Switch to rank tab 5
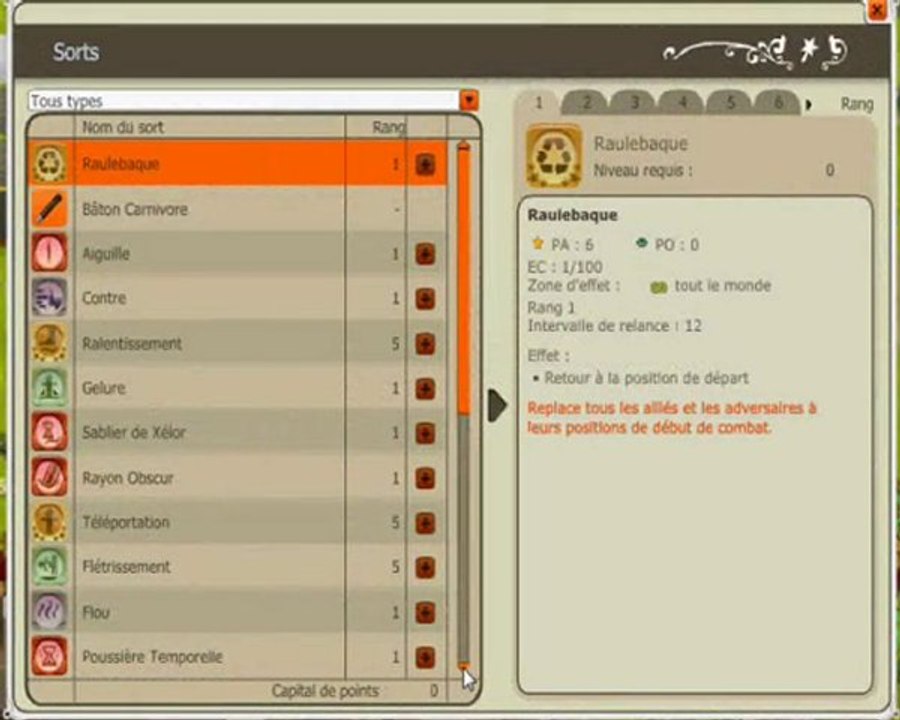This screenshot has width=900, height=720. click(730, 103)
